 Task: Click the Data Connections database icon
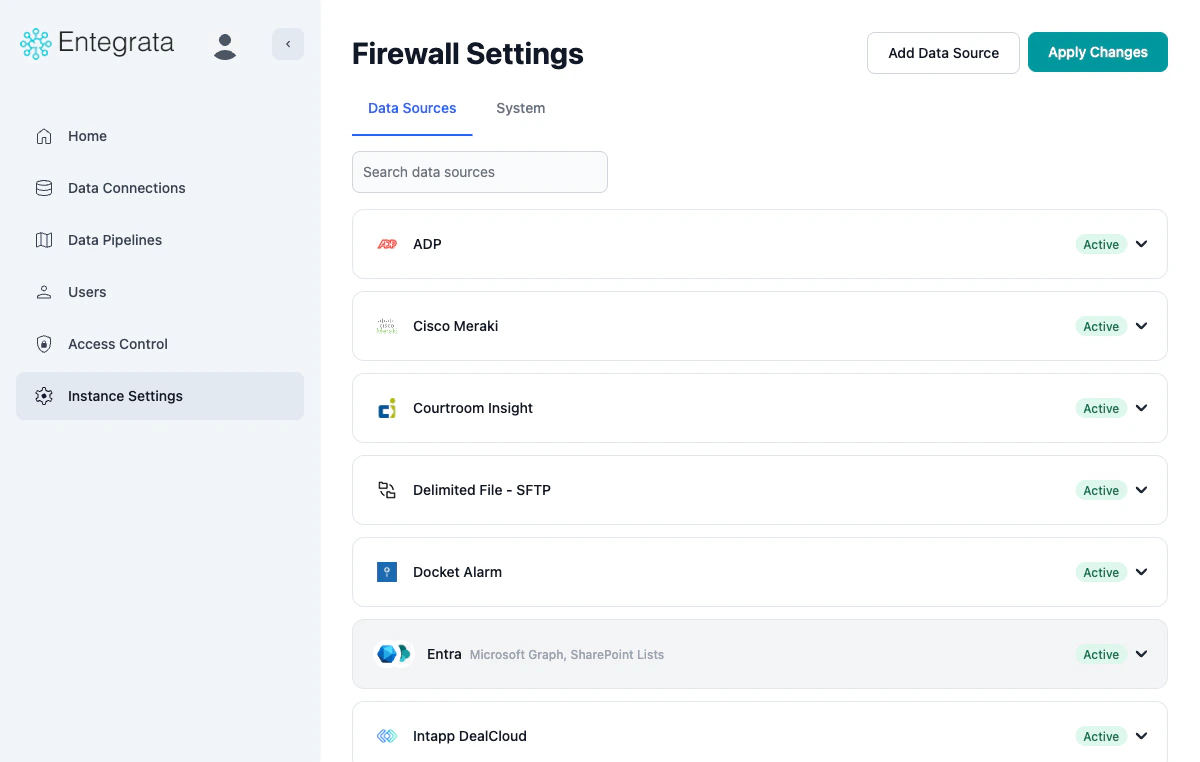coord(43,188)
